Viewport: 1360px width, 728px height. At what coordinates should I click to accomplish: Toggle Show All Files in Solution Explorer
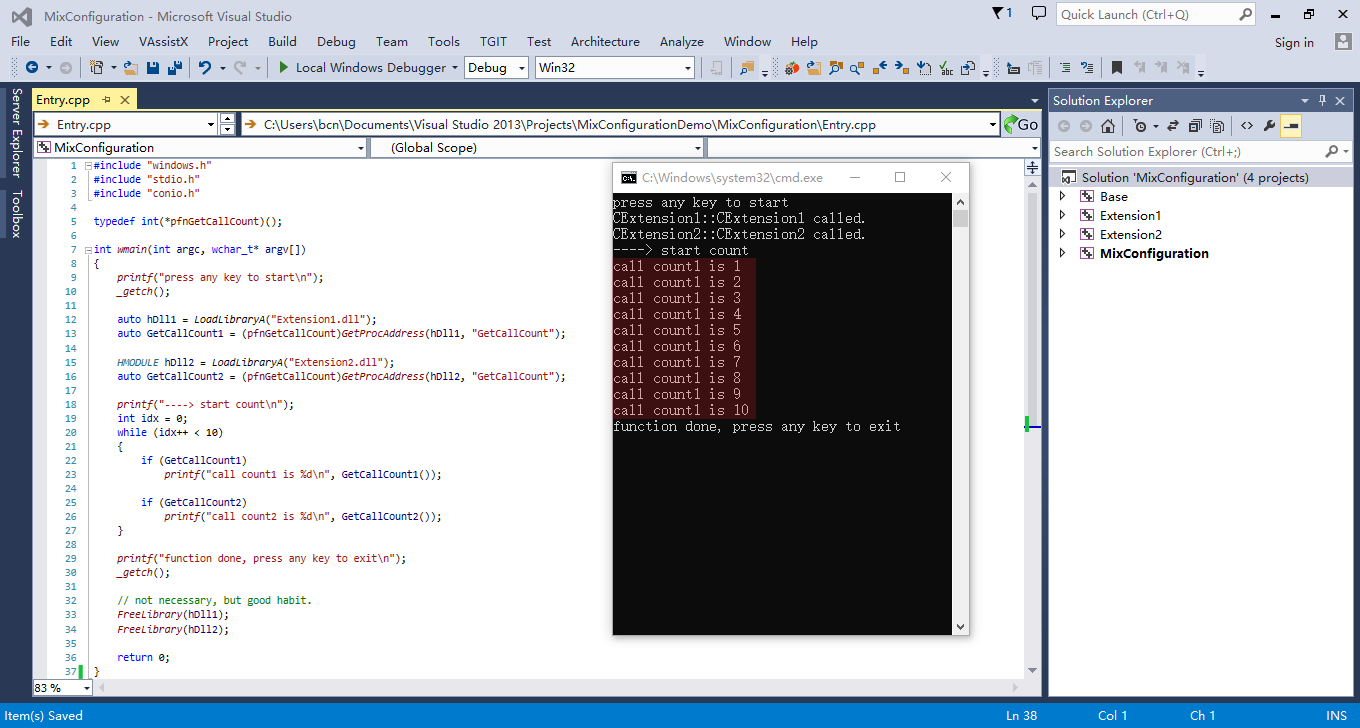click(1217, 126)
